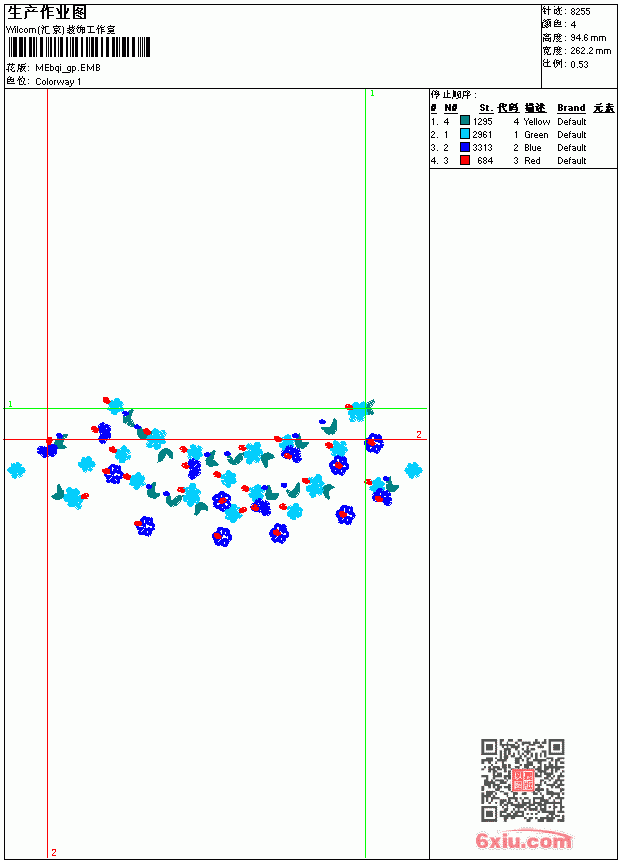Click the cyan flower at far right edge
This screenshot has height=860, width=620.
(x=413, y=470)
